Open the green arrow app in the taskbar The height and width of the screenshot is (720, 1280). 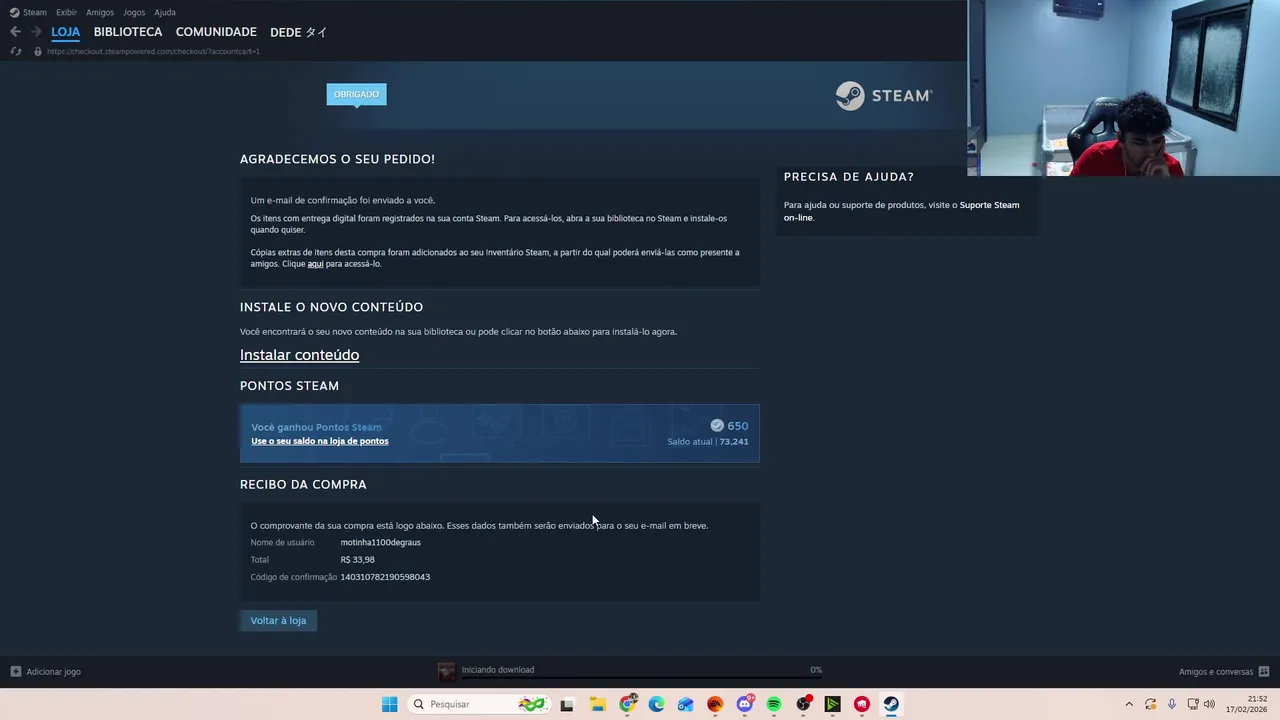pyautogui.click(x=833, y=704)
